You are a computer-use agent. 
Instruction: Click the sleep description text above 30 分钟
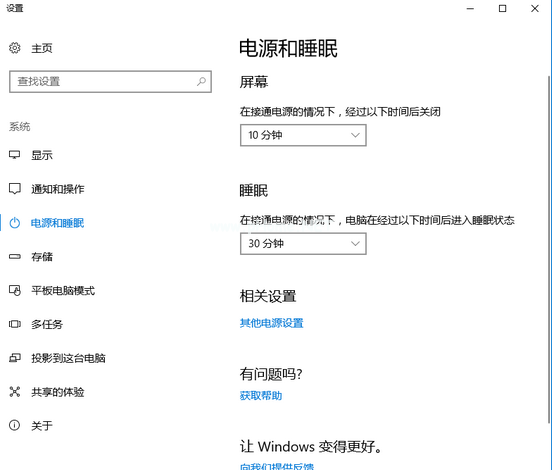pos(377,220)
